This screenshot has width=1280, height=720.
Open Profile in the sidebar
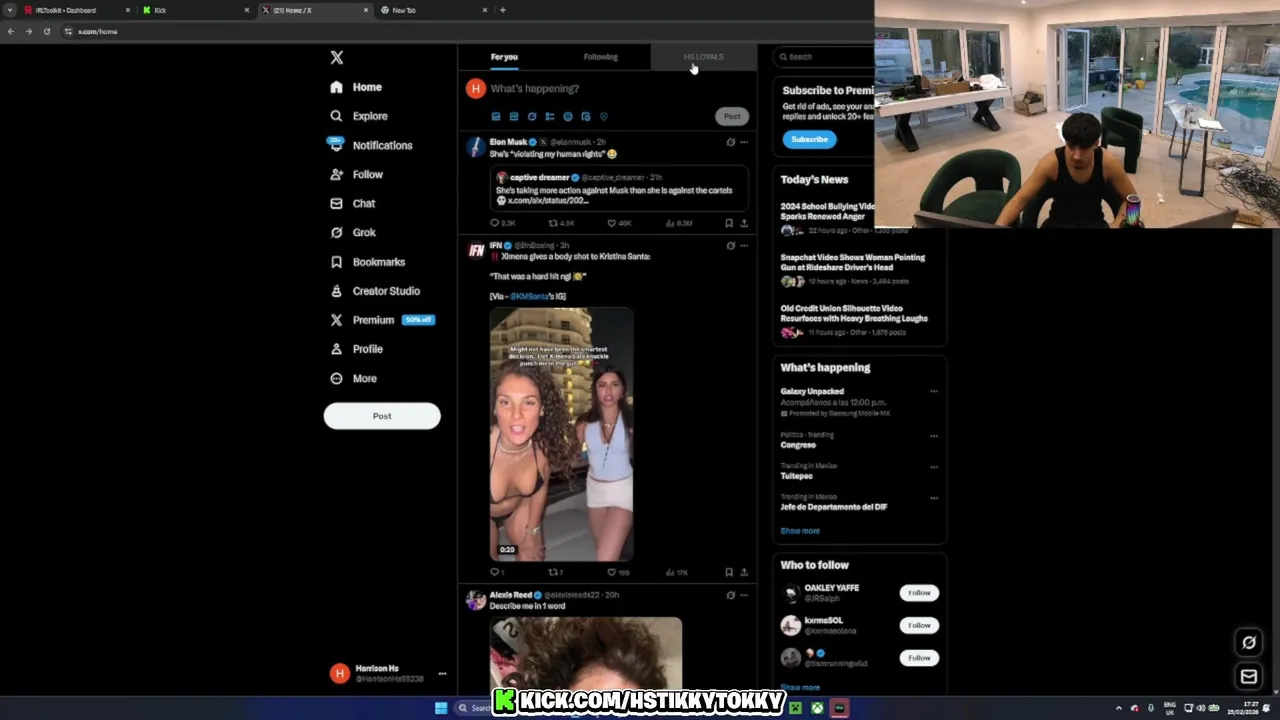click(356, 349)
